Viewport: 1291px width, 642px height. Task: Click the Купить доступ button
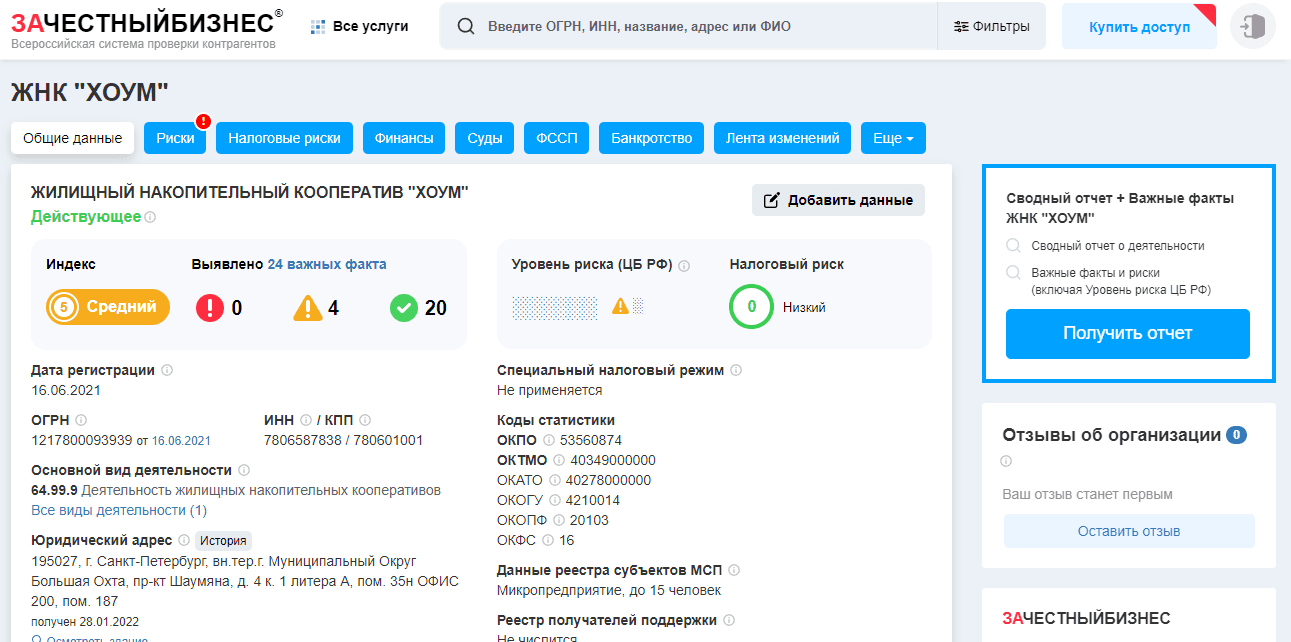1139,27
